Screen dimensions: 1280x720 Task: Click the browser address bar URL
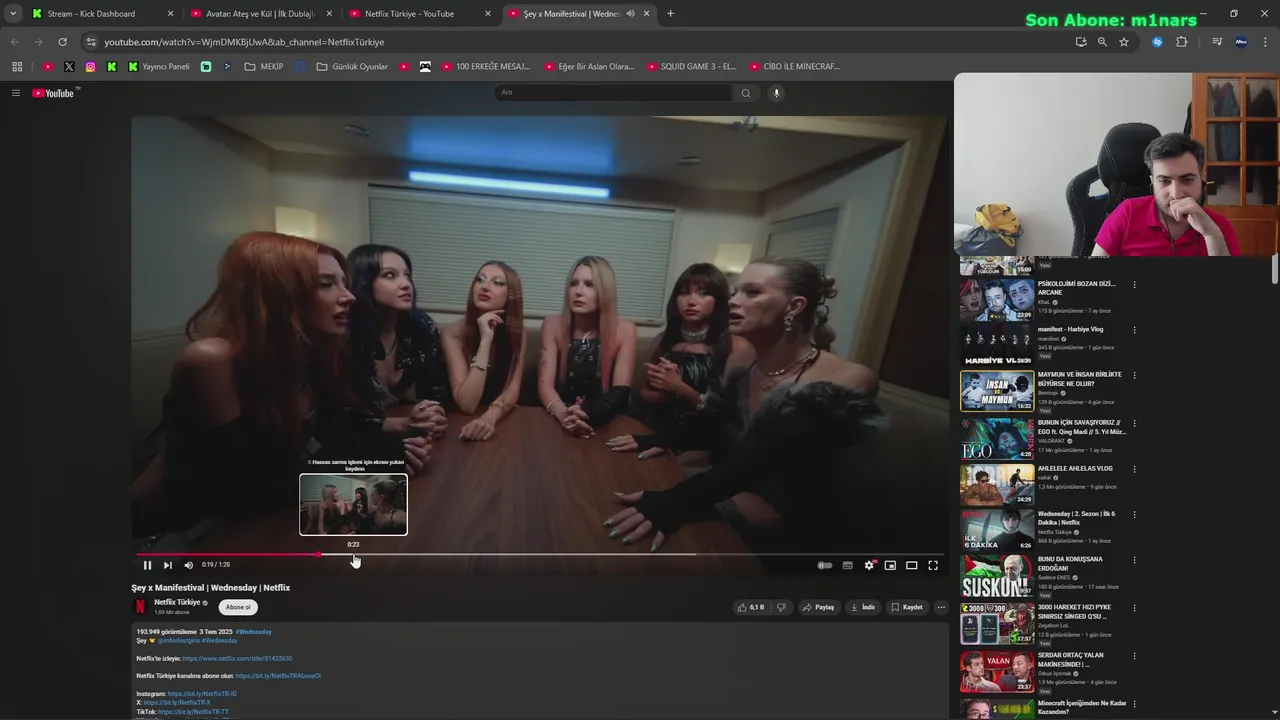[244, 42]
